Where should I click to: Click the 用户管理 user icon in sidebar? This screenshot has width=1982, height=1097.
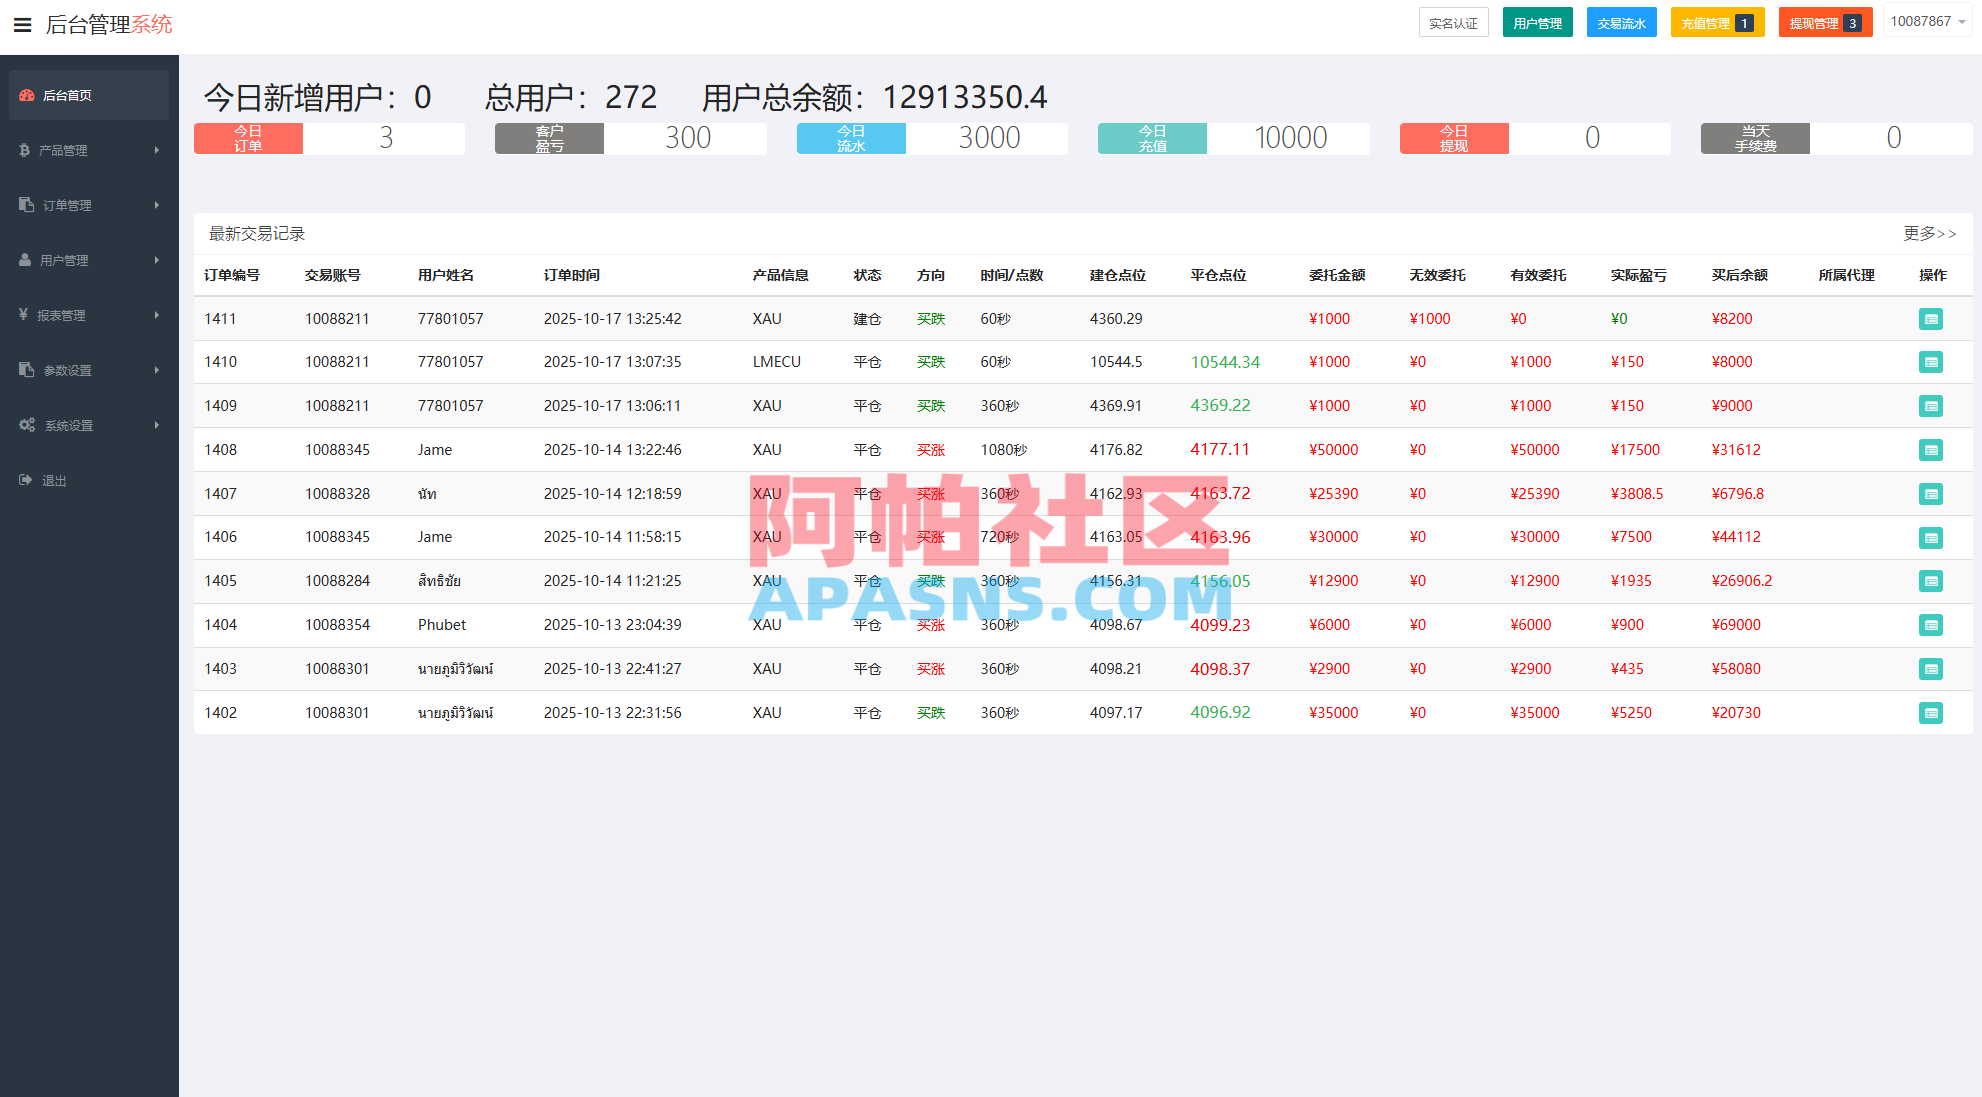(x=24, y=259)
